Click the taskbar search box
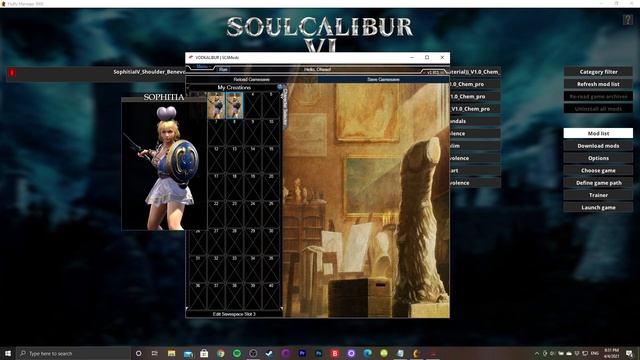 coord(73,353)
